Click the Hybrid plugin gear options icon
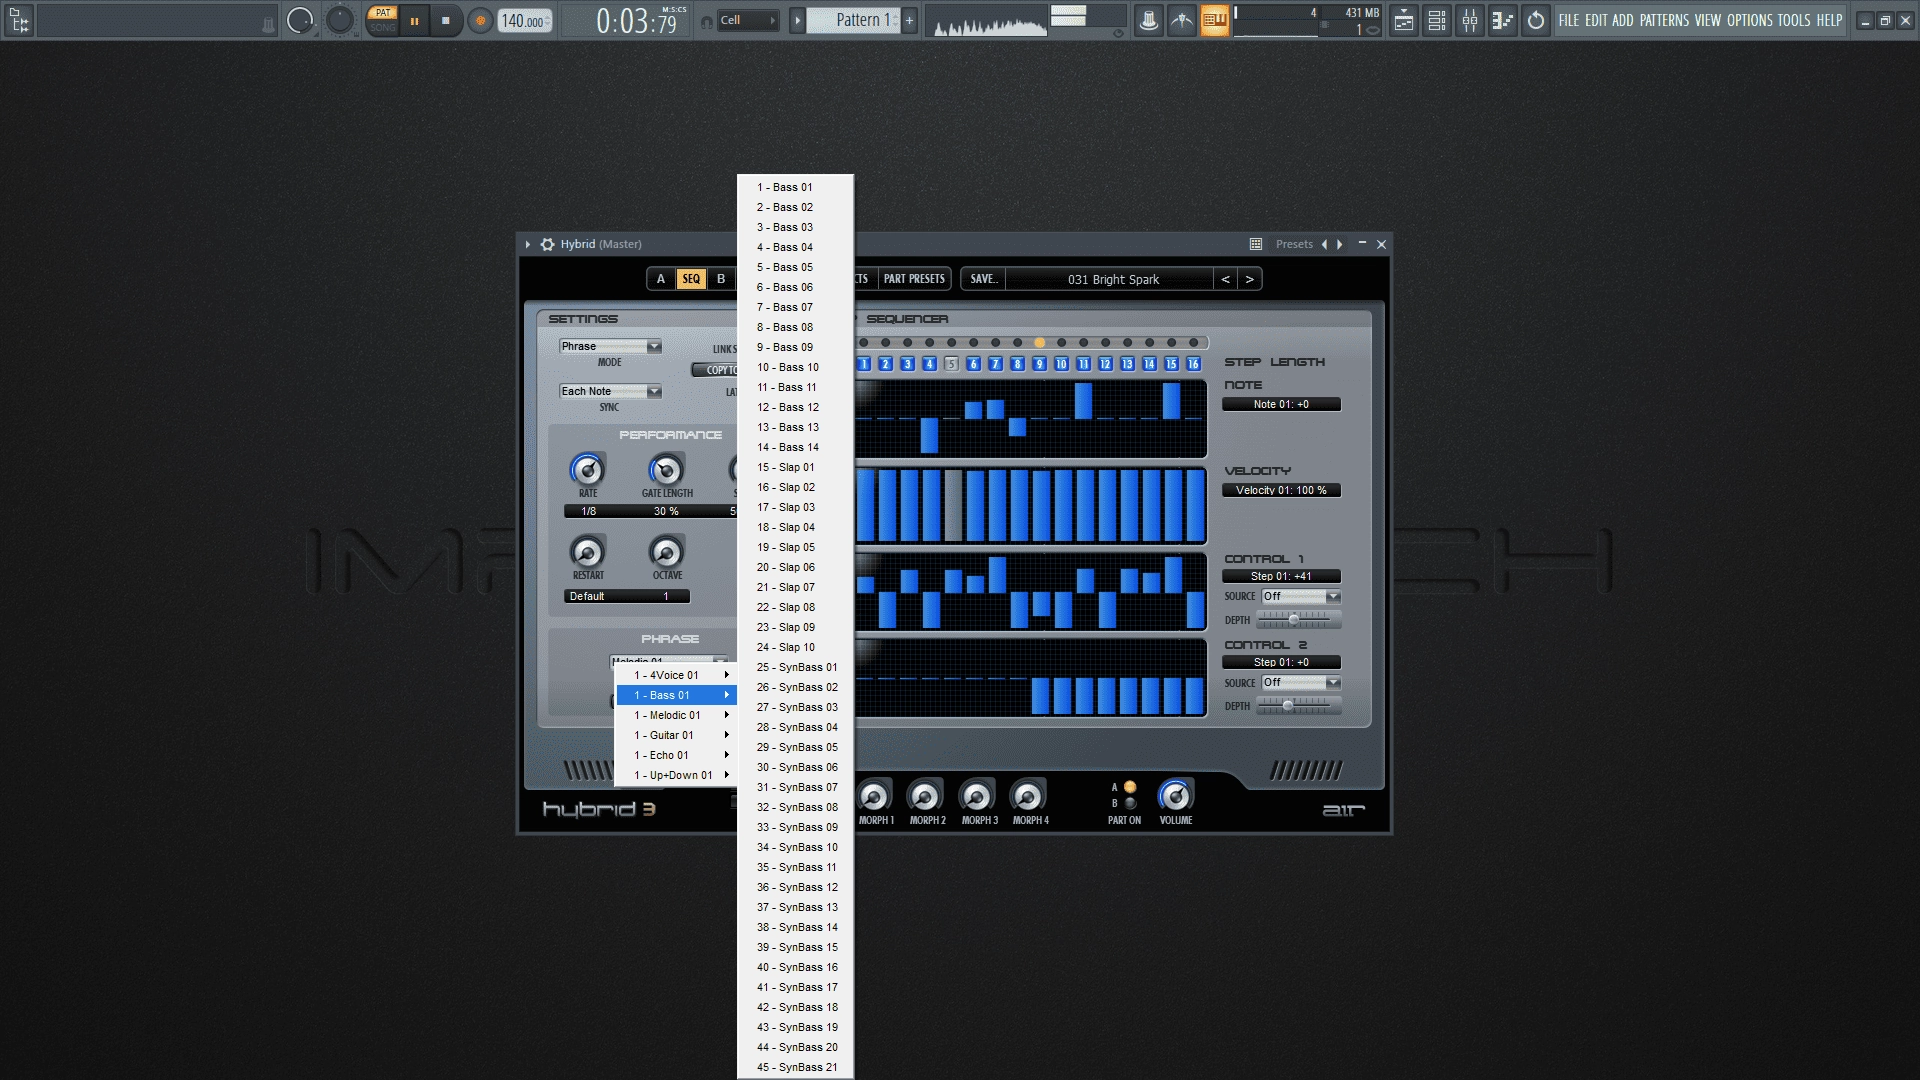 547,244
